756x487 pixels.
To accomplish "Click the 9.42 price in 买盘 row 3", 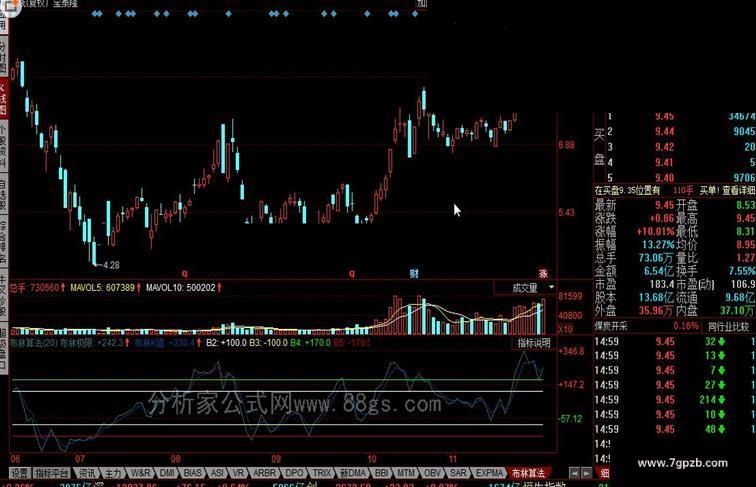I will coord(664,147).
